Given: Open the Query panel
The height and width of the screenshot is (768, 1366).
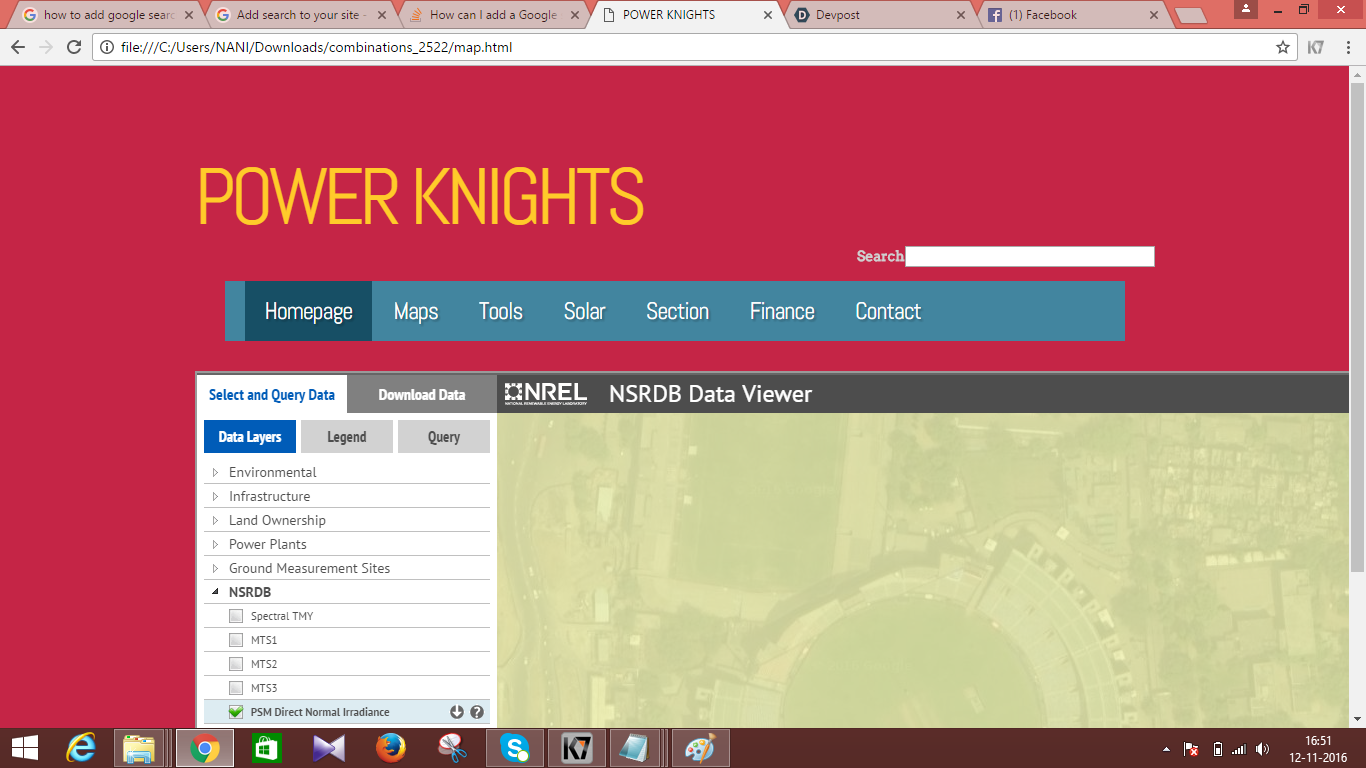Looking at the screenshot, I should point(443,436).
